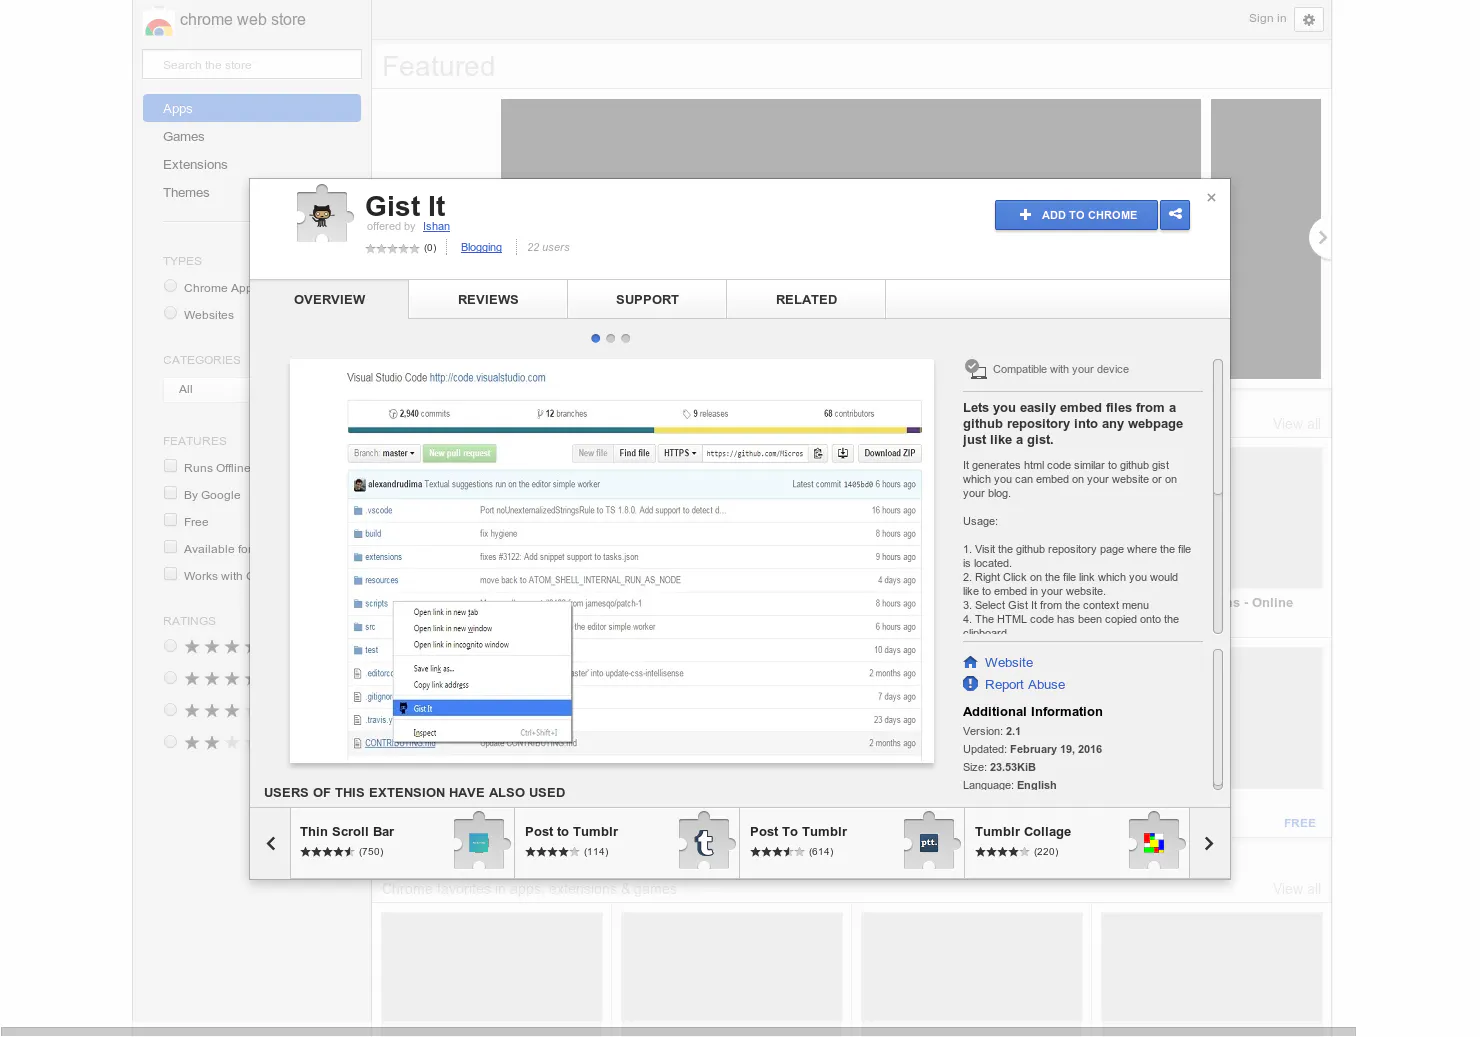Open the store settings gear
This screenshot has width=1480, height=1037.
pos(1309,19)
